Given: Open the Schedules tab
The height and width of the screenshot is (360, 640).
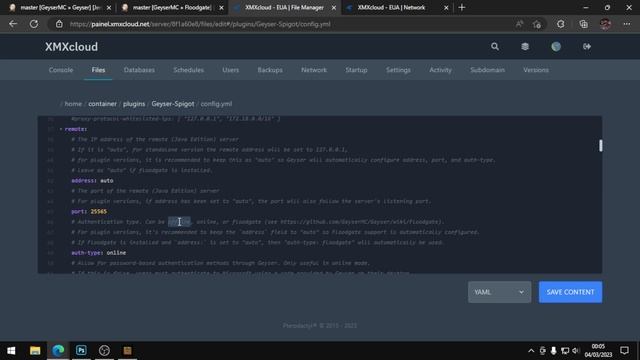Looking at the screenshot, I should [189, 70].
